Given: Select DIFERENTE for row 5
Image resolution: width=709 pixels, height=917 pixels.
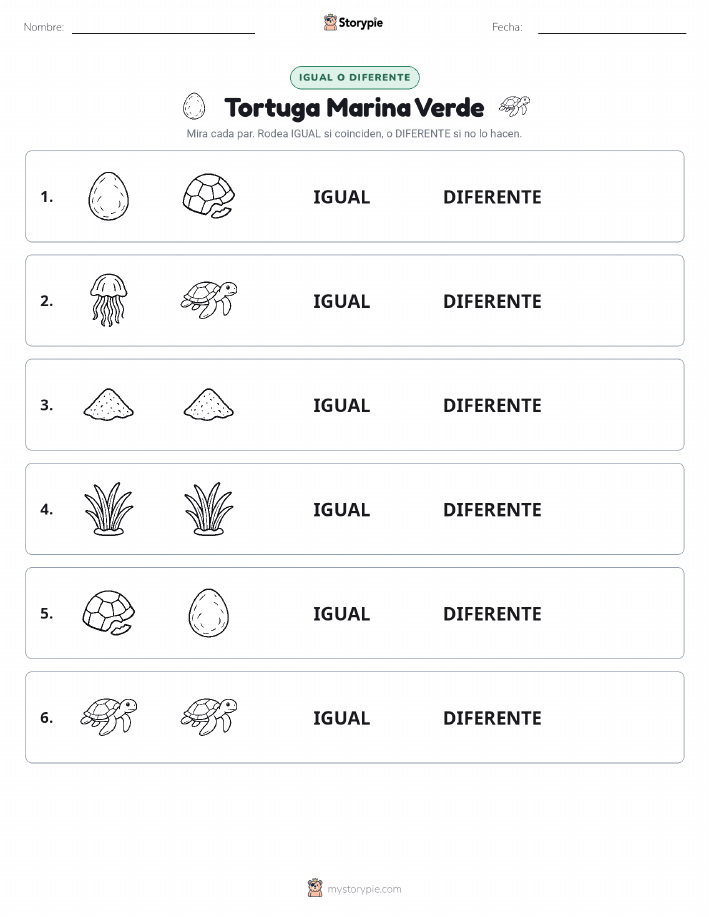Looking at the screenshot, I should click(x=492, y=613).
